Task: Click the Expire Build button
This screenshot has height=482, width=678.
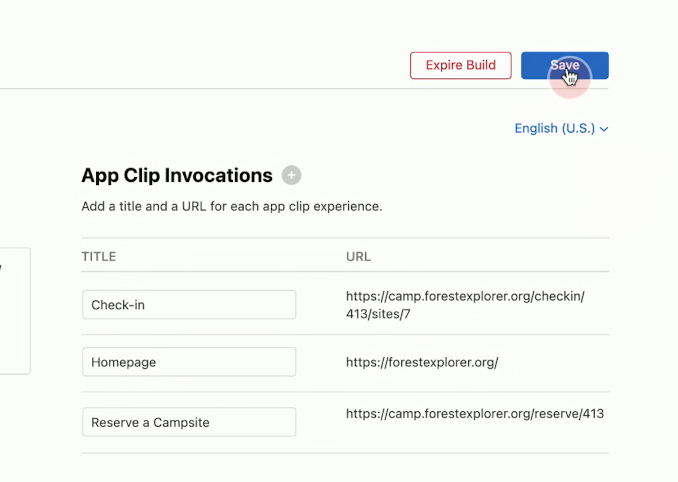Action: click(x=461, y=65)
